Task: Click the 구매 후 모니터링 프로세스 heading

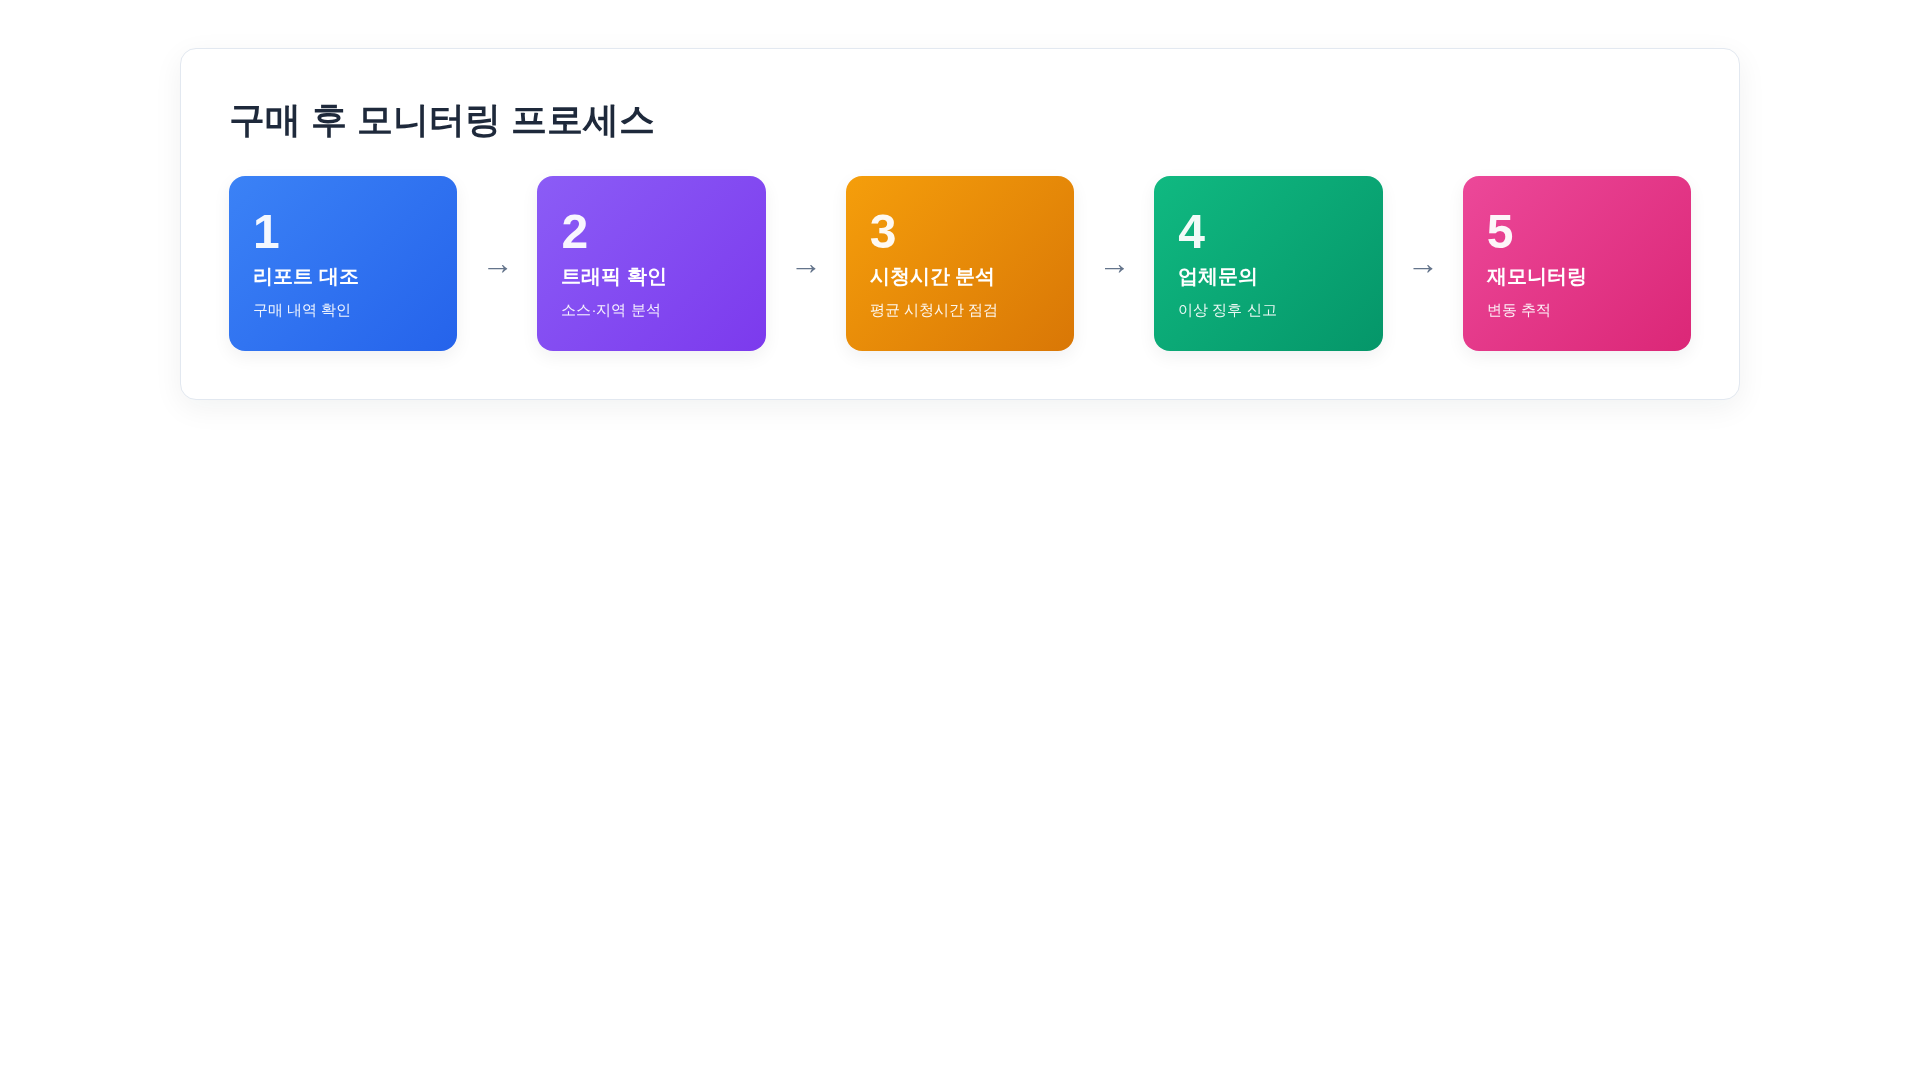Action: pyautogui.click(x=442, y=121)
